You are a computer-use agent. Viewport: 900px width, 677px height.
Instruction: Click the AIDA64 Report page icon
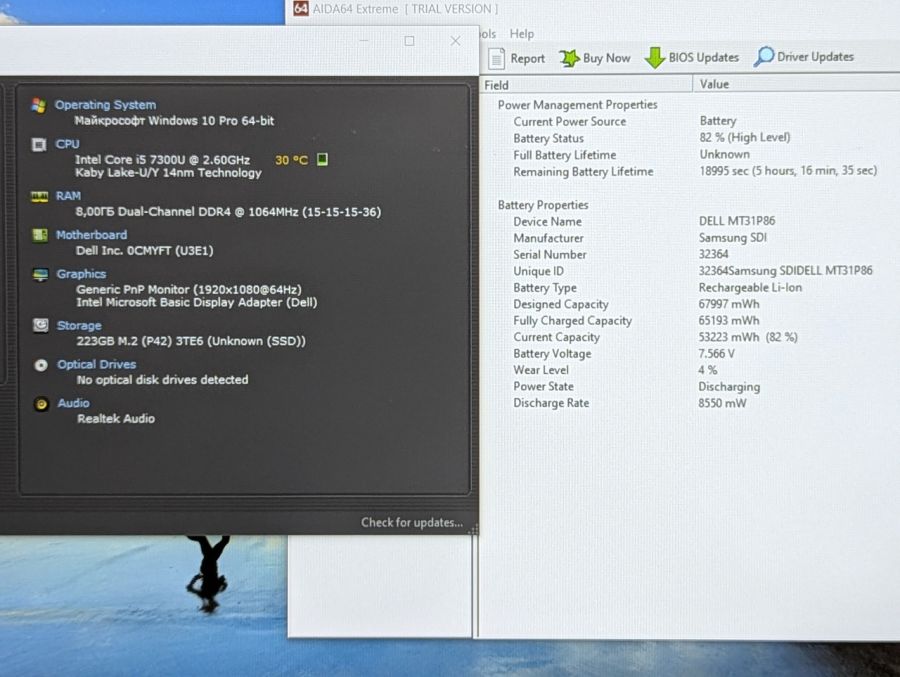click(496, 58)
